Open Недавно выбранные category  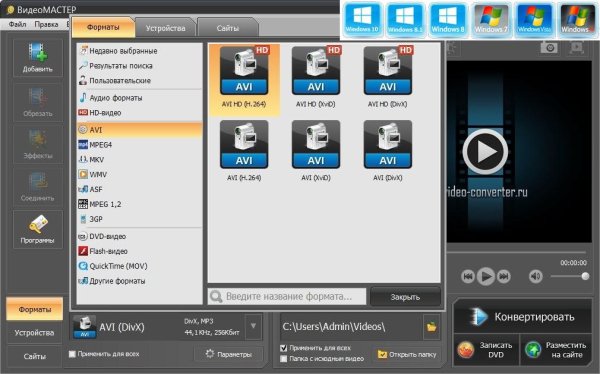click(139, 51)
